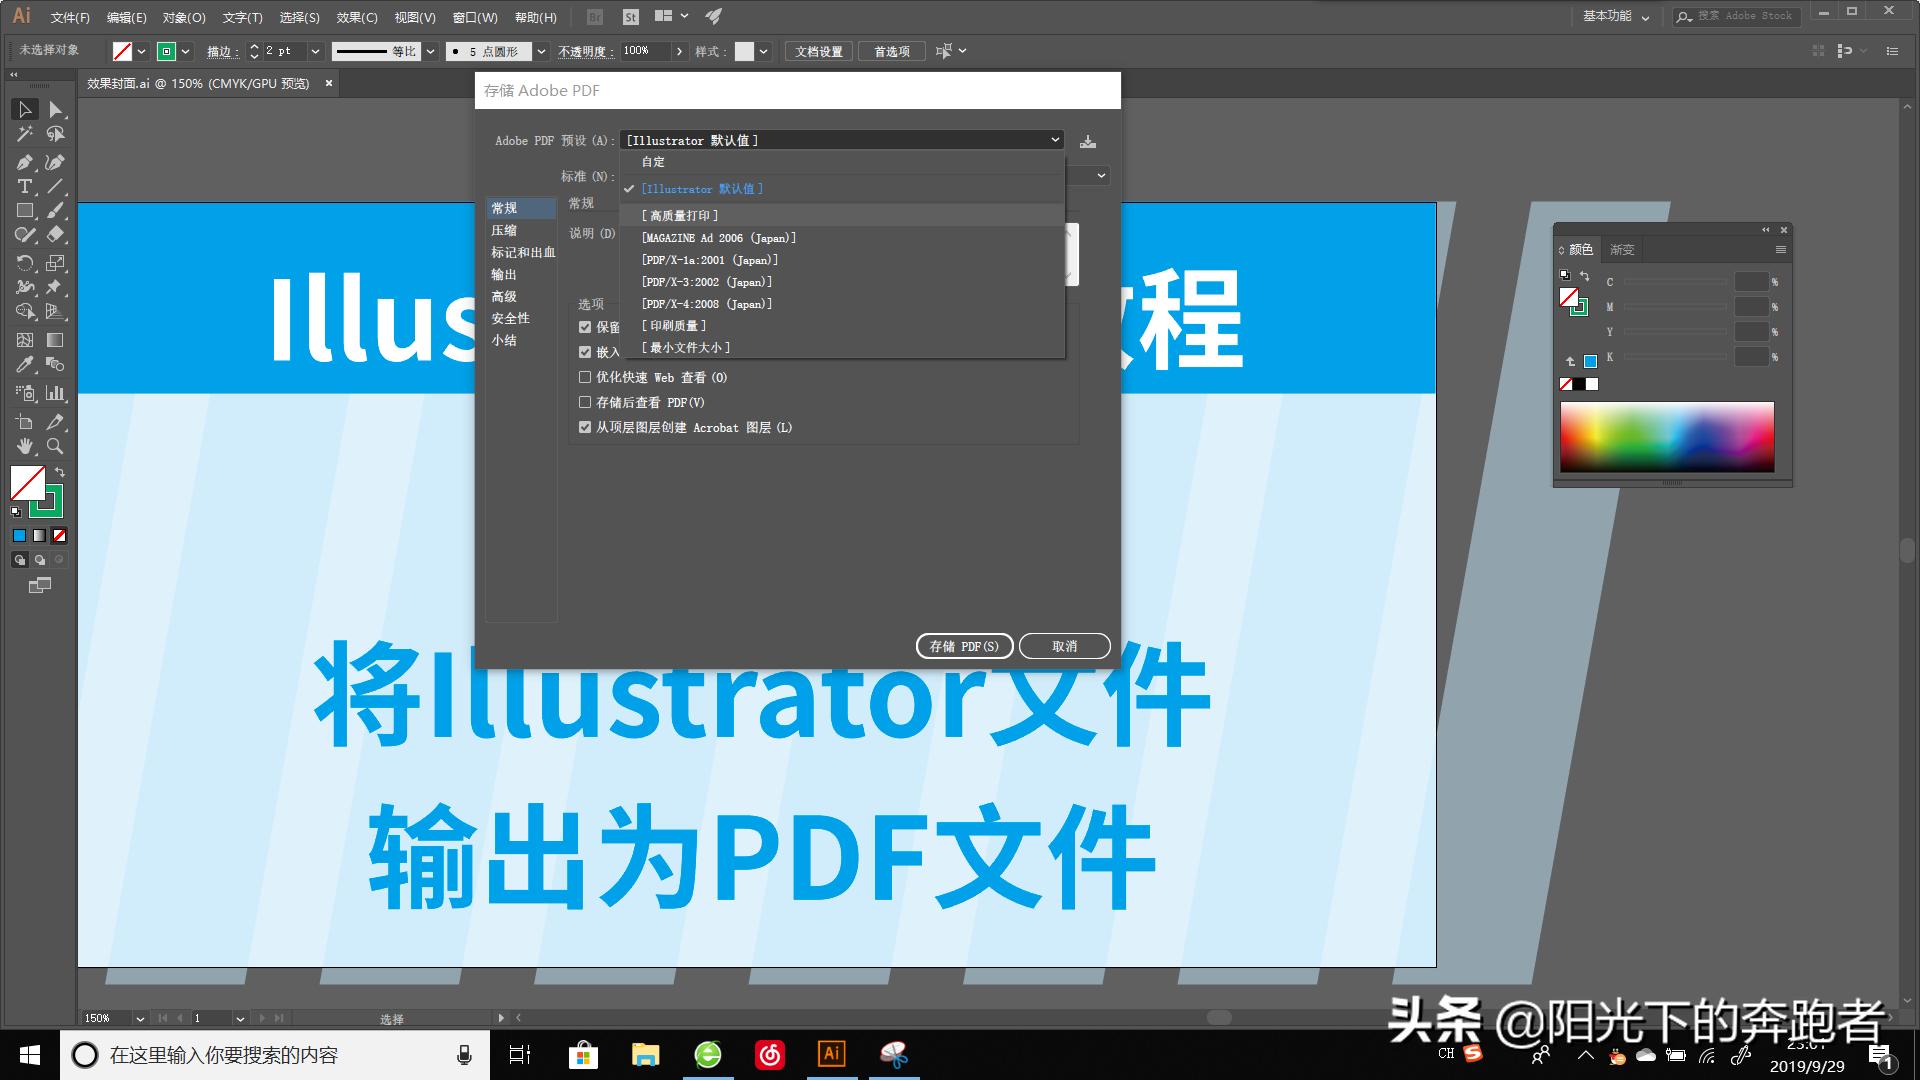This screenshot has width=1920, height=1080.
Task: Uncheck 优化快速 Web 查看 option
Action: point(585,377)
